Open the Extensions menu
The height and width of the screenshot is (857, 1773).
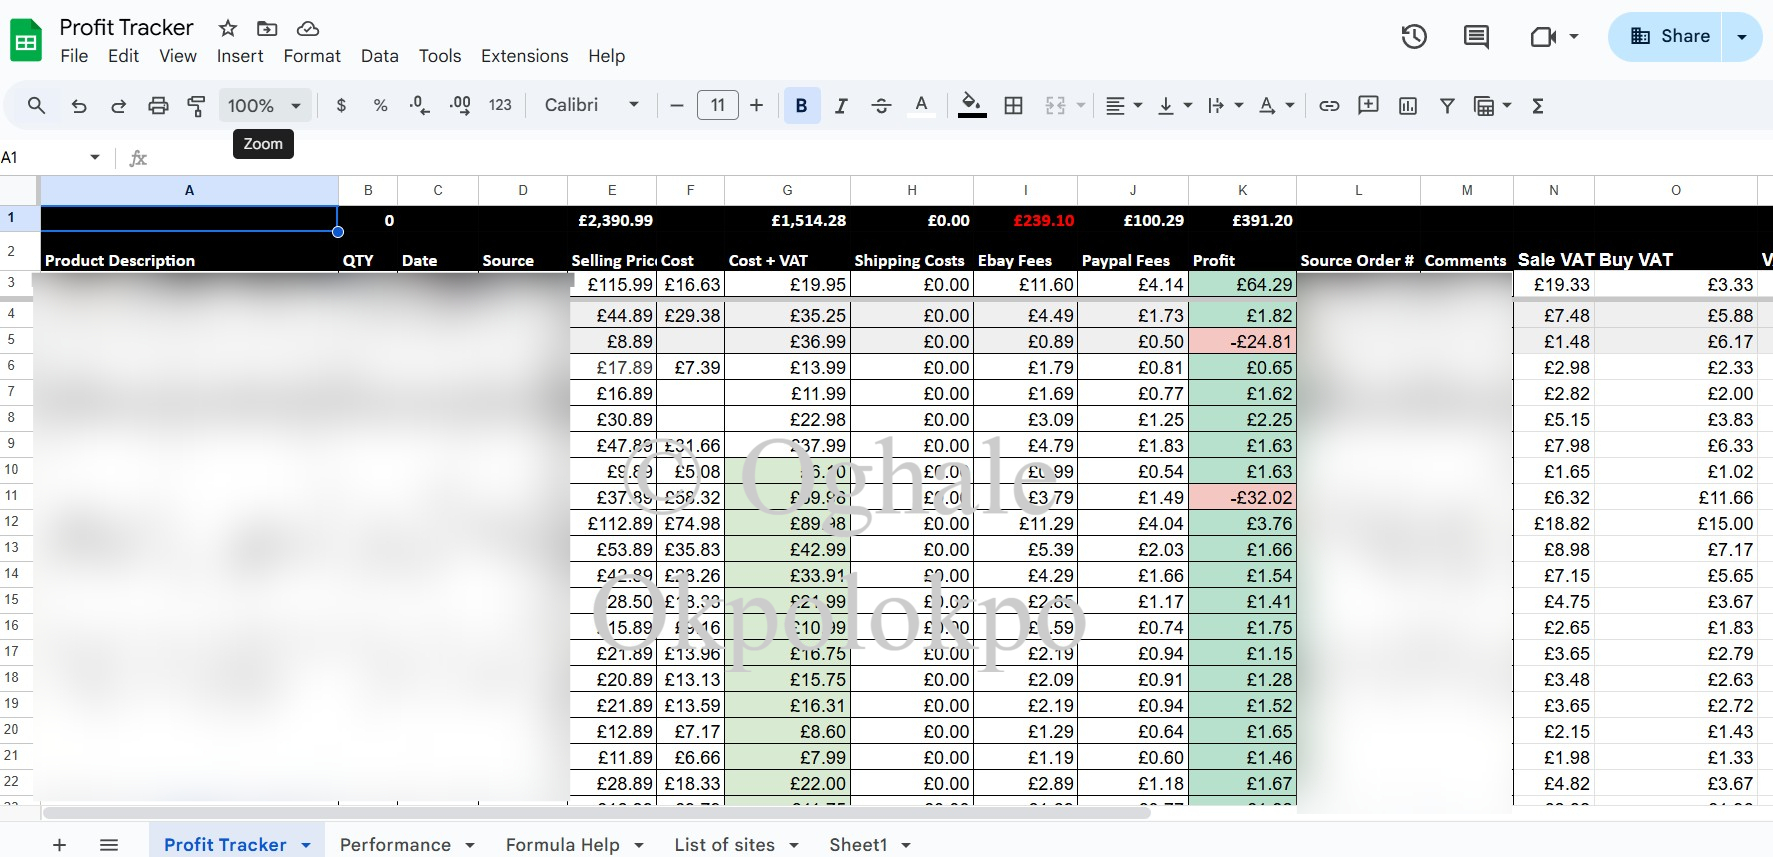pyautogui.click(x=524, y=56)
